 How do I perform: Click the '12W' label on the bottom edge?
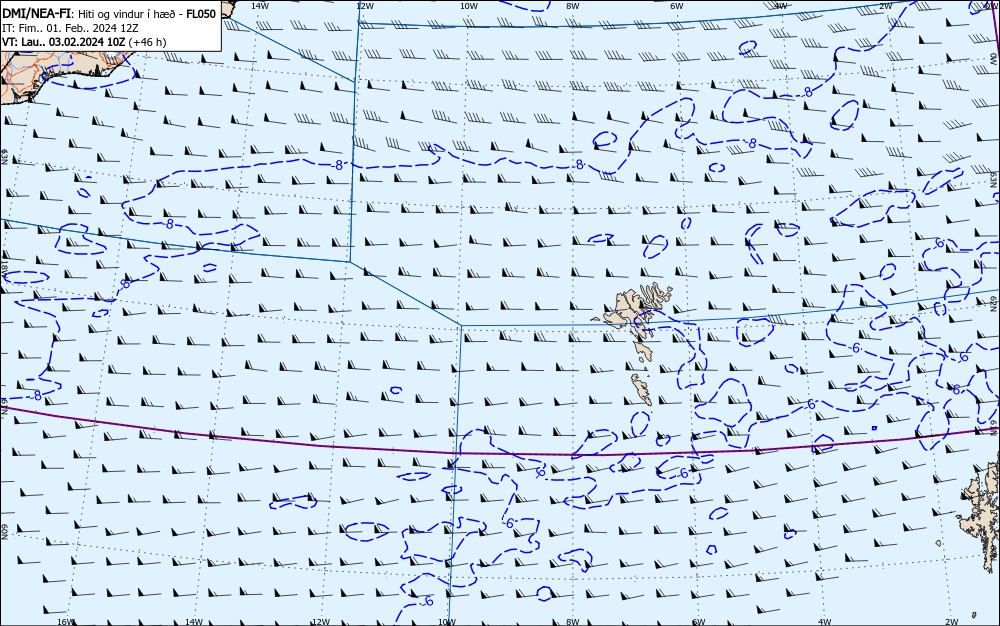[321, 622]
